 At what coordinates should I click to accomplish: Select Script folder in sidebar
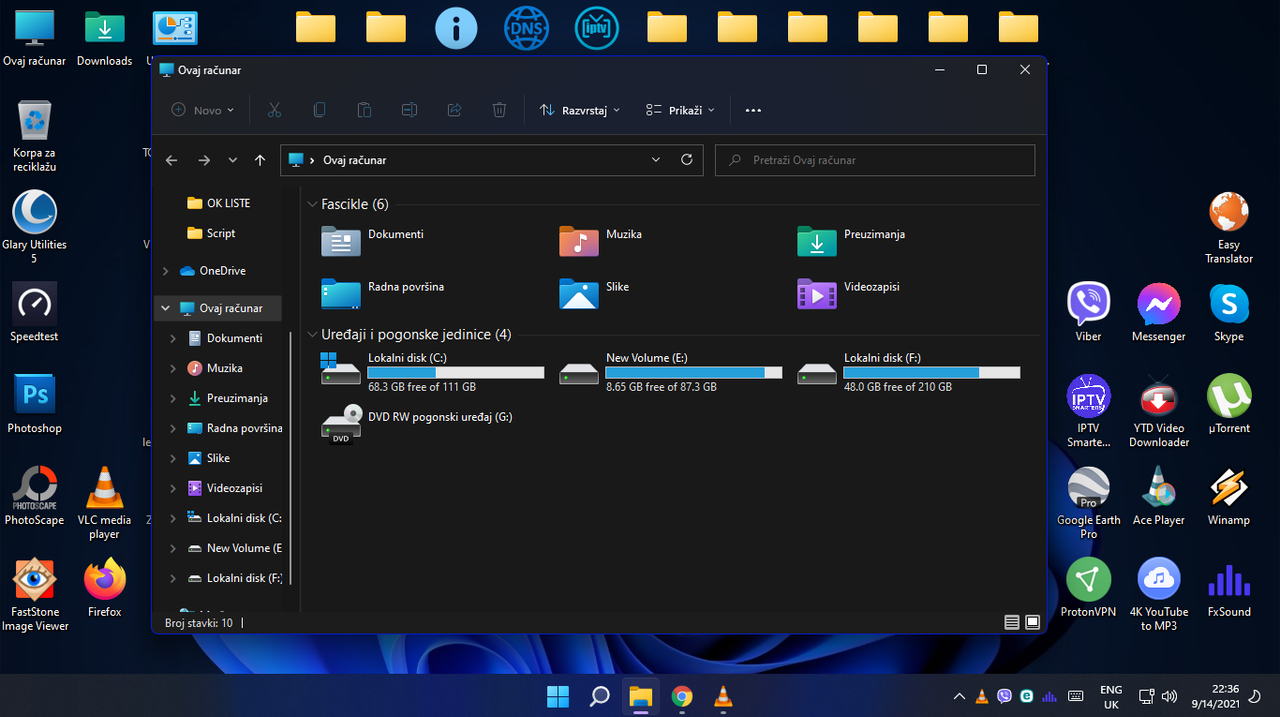pos(211,233)
